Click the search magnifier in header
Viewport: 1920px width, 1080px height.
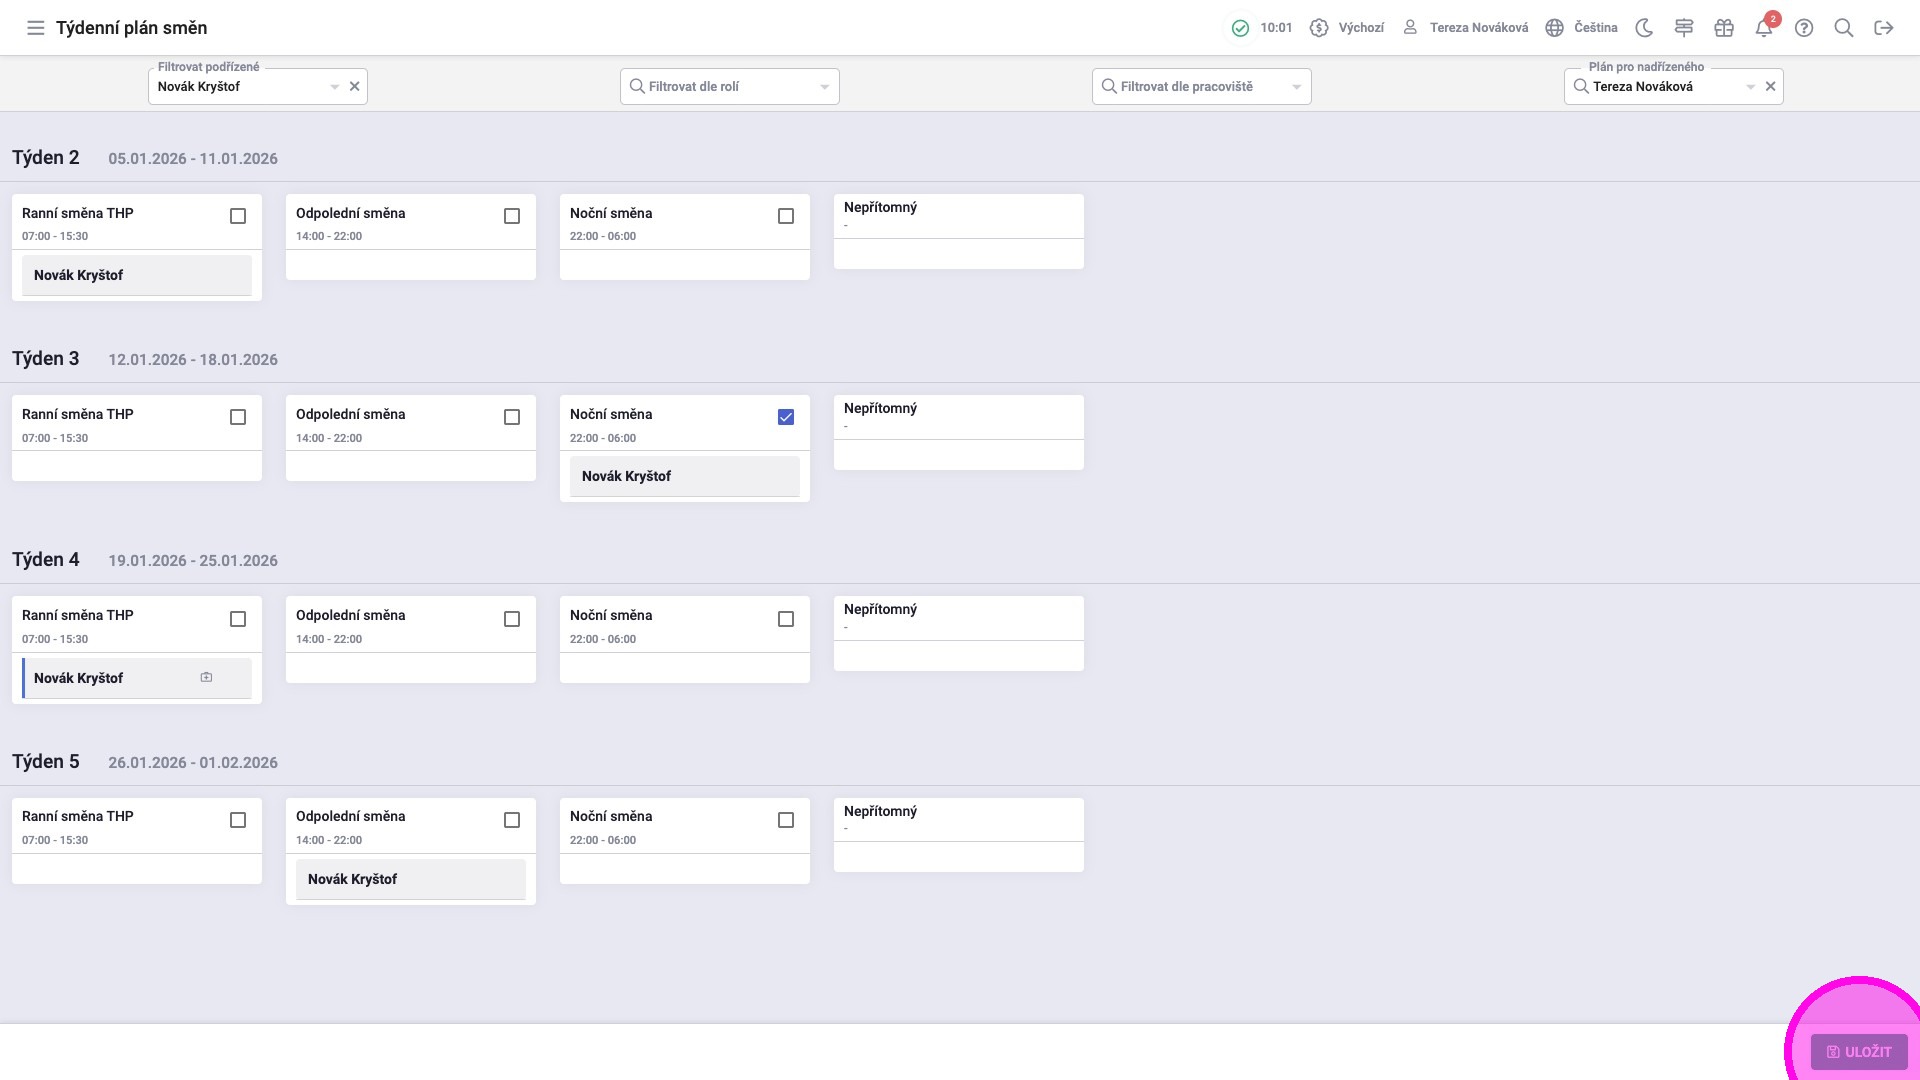click(x=1844, y=28)
